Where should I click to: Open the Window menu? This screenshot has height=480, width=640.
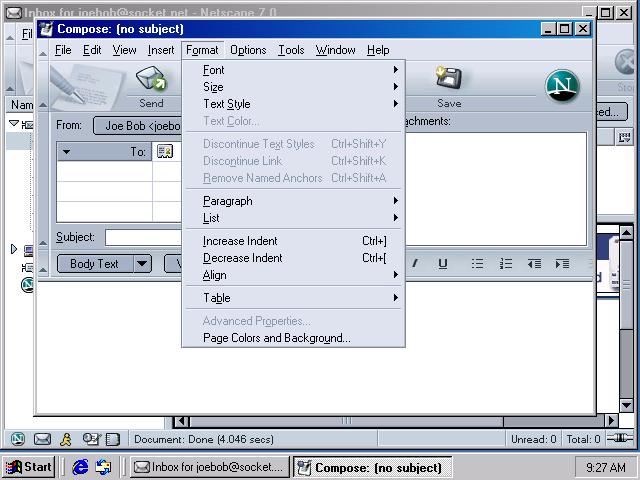(335, 50)
